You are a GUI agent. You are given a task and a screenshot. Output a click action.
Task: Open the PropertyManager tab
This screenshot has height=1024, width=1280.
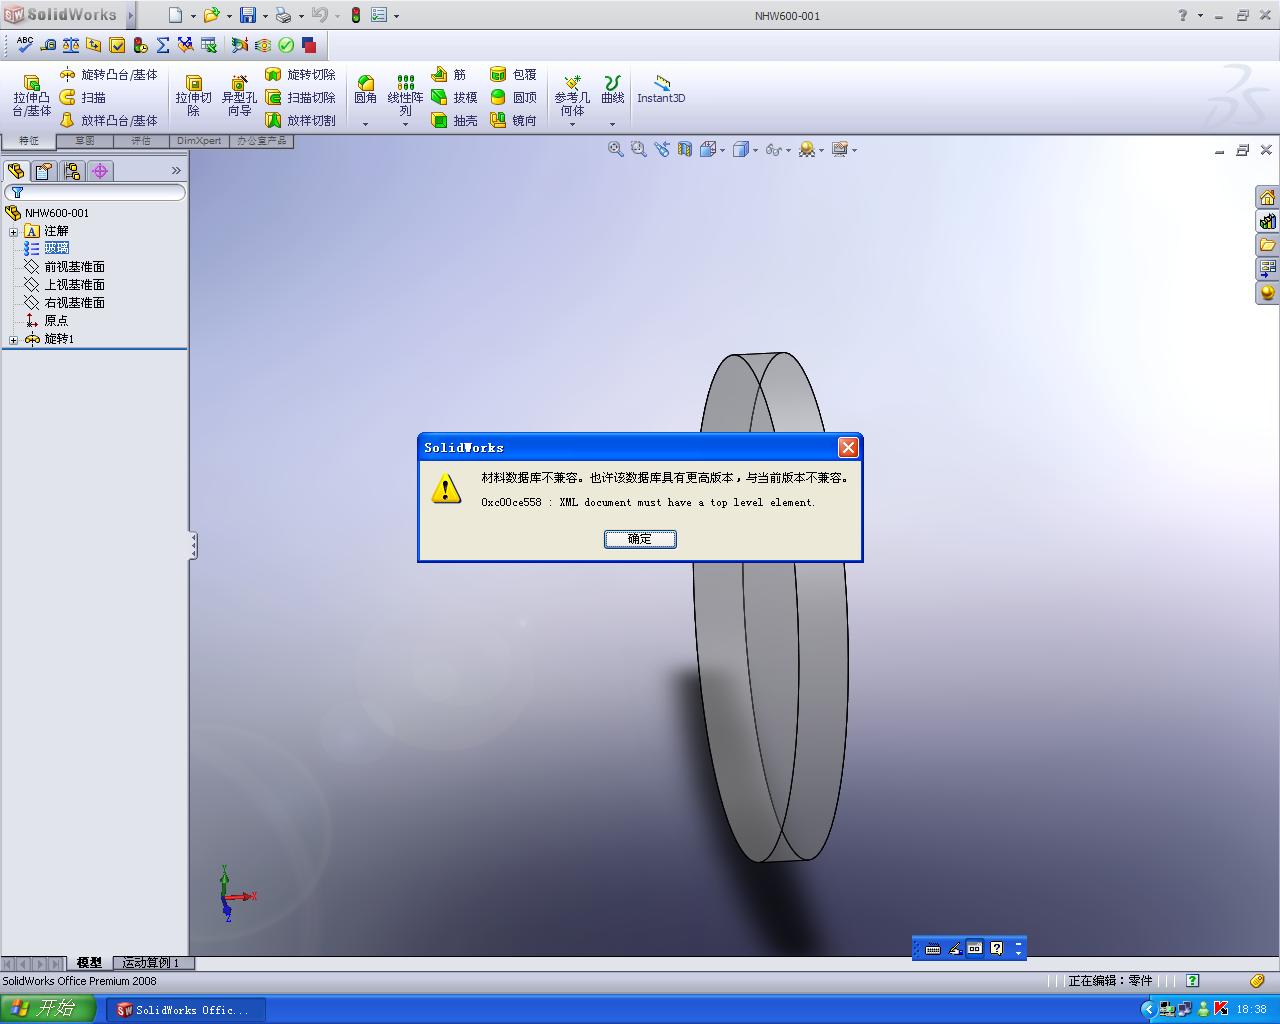pyautogui.click(x=44, y=171)
